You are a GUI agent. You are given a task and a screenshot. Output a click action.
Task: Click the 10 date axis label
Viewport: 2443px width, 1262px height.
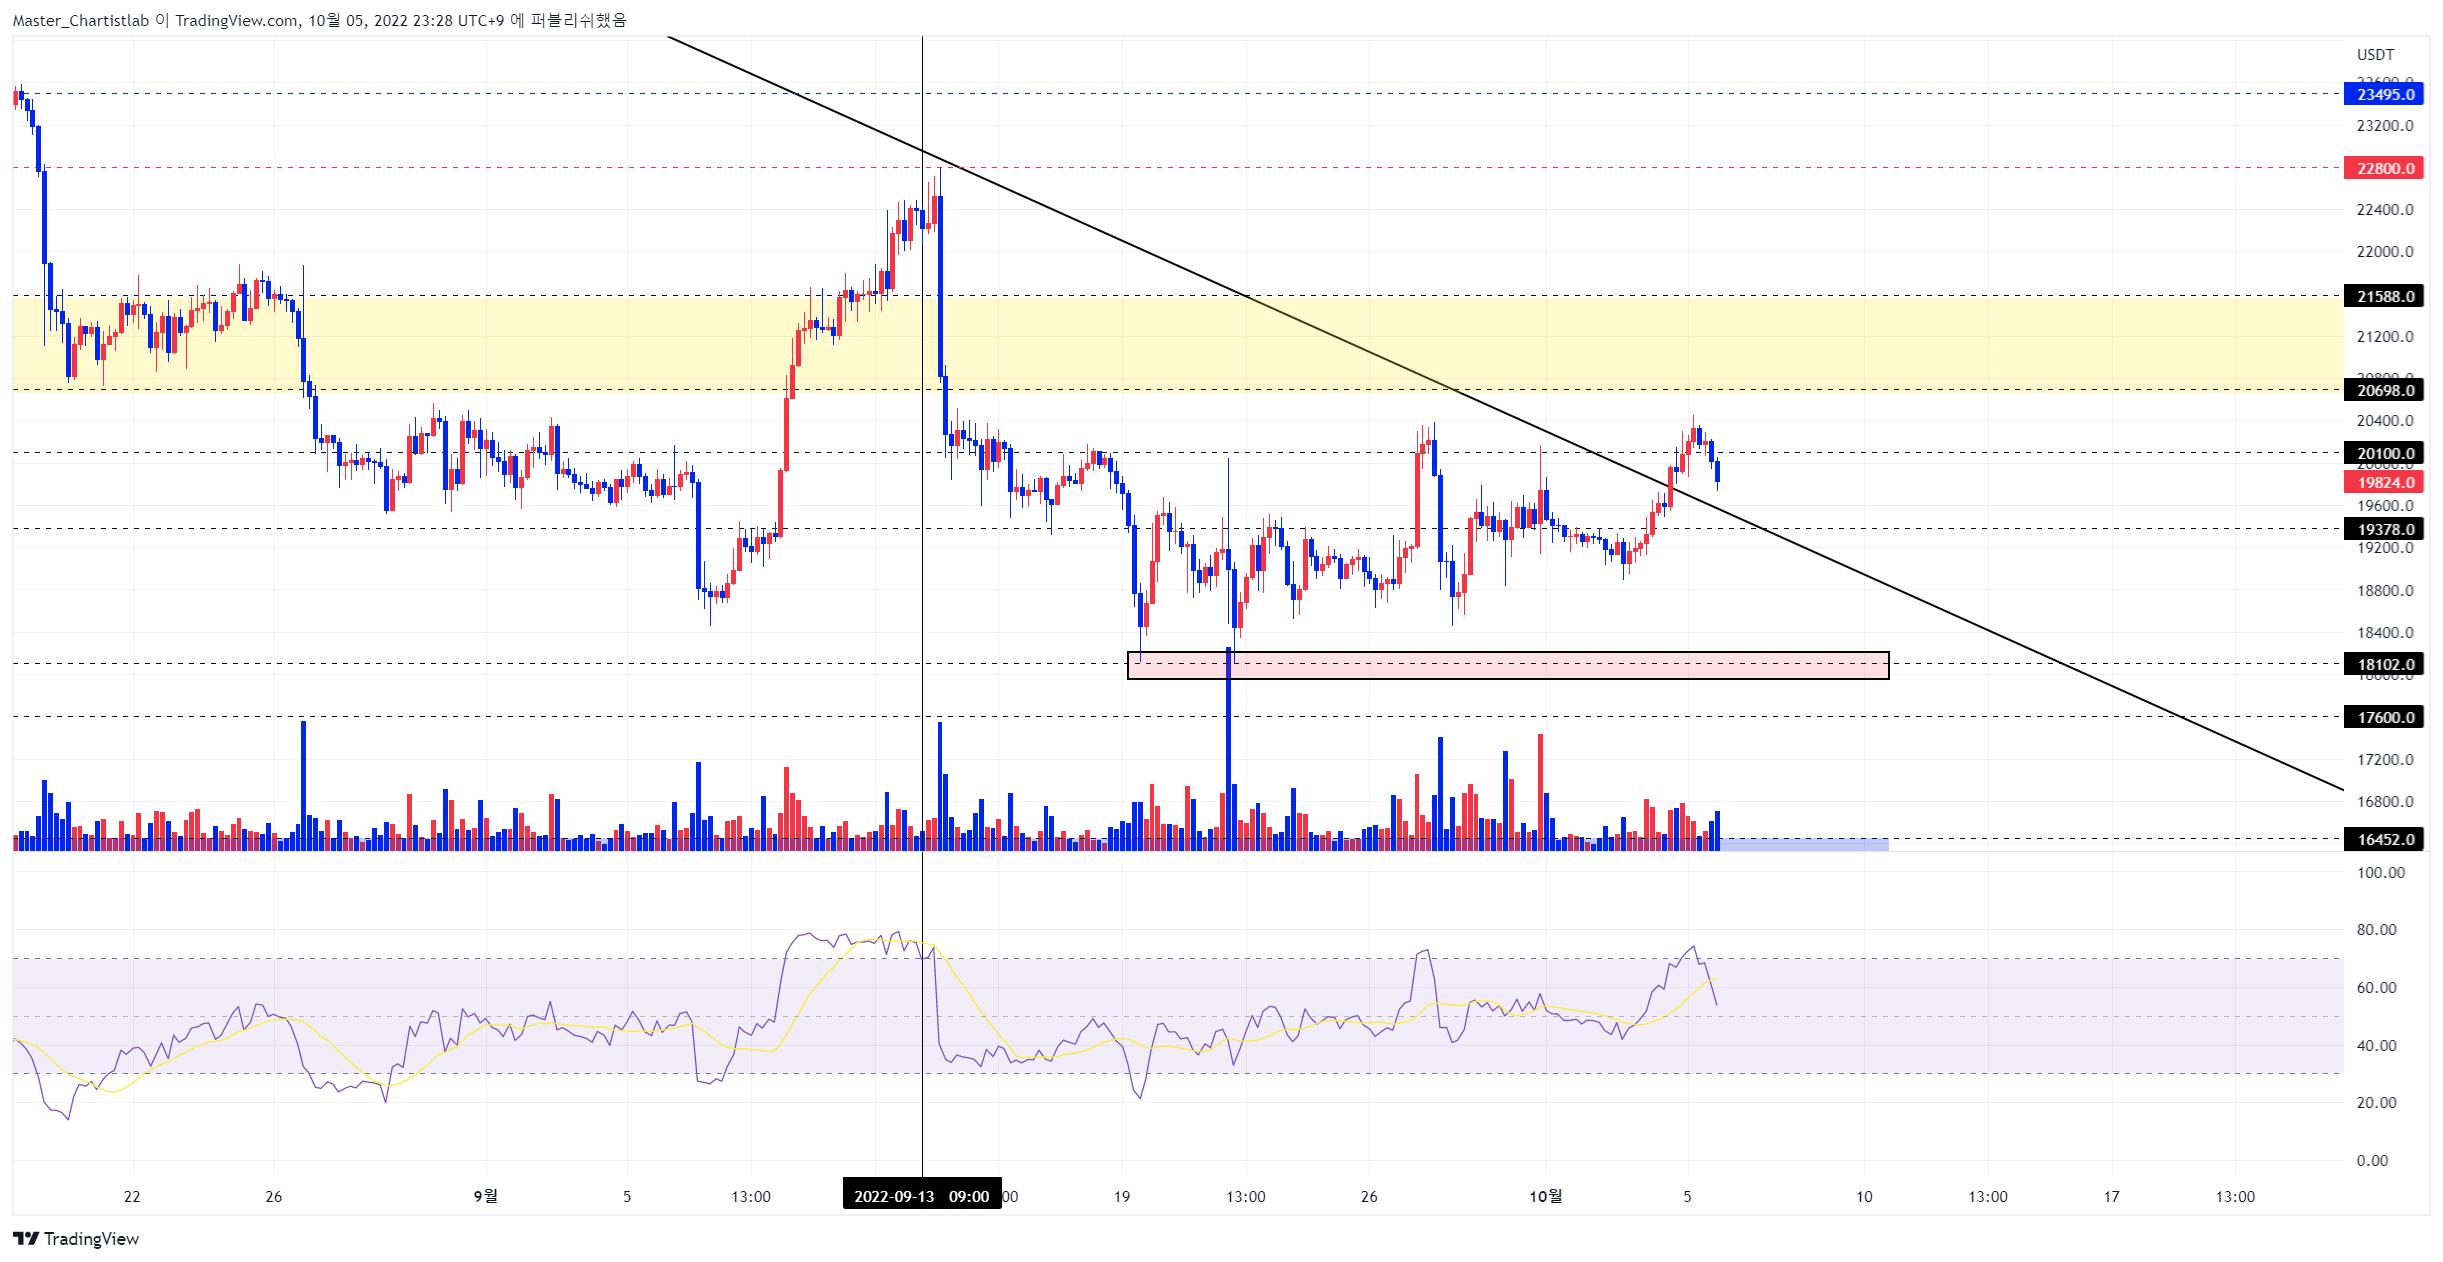tap(1864, 1196)
